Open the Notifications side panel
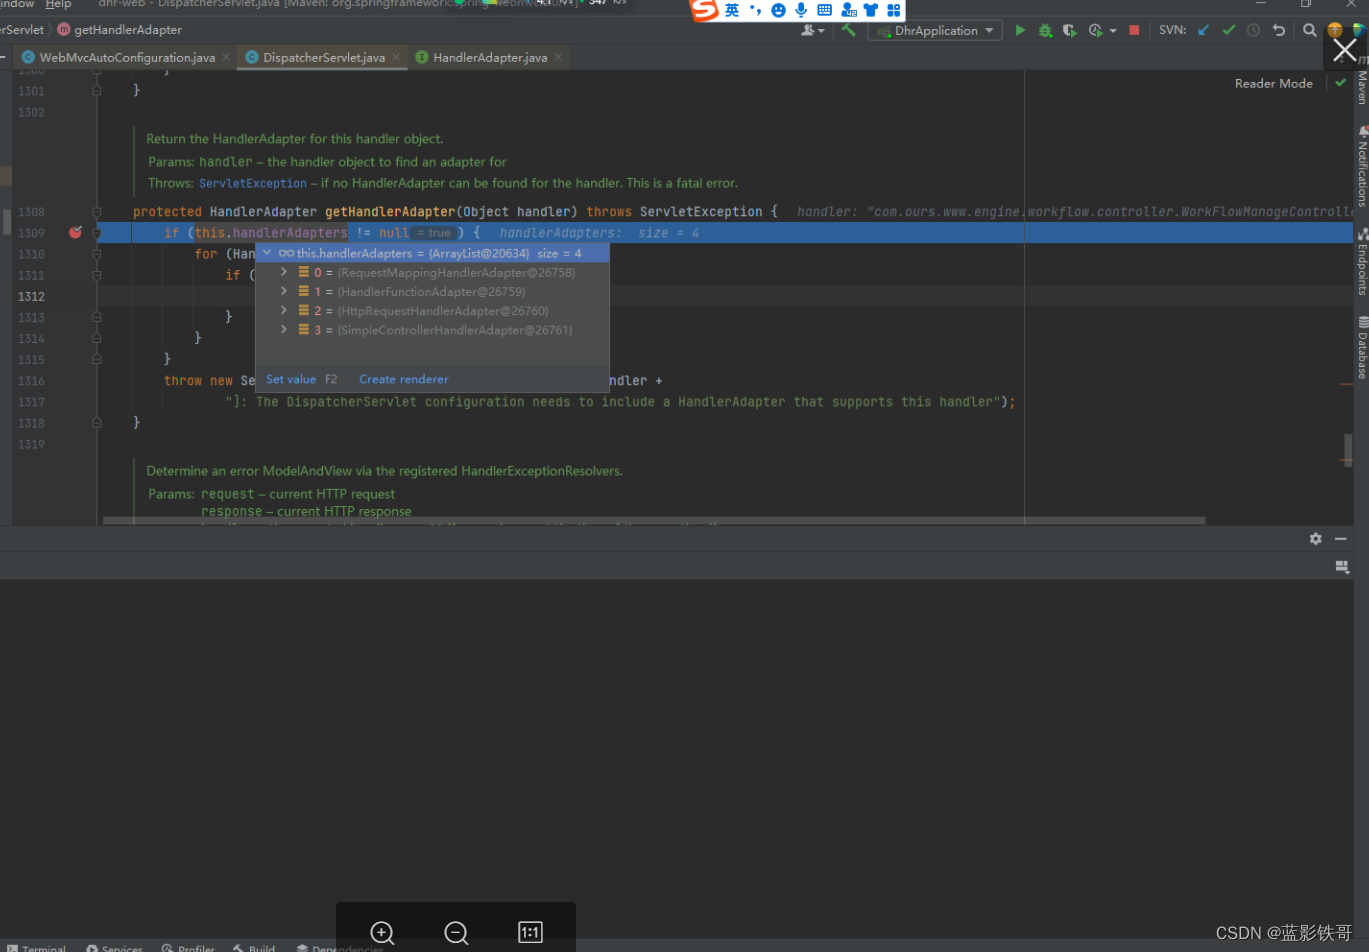Image resolution: width=1369 pixels, height=952 pixels. [1361, 166]
